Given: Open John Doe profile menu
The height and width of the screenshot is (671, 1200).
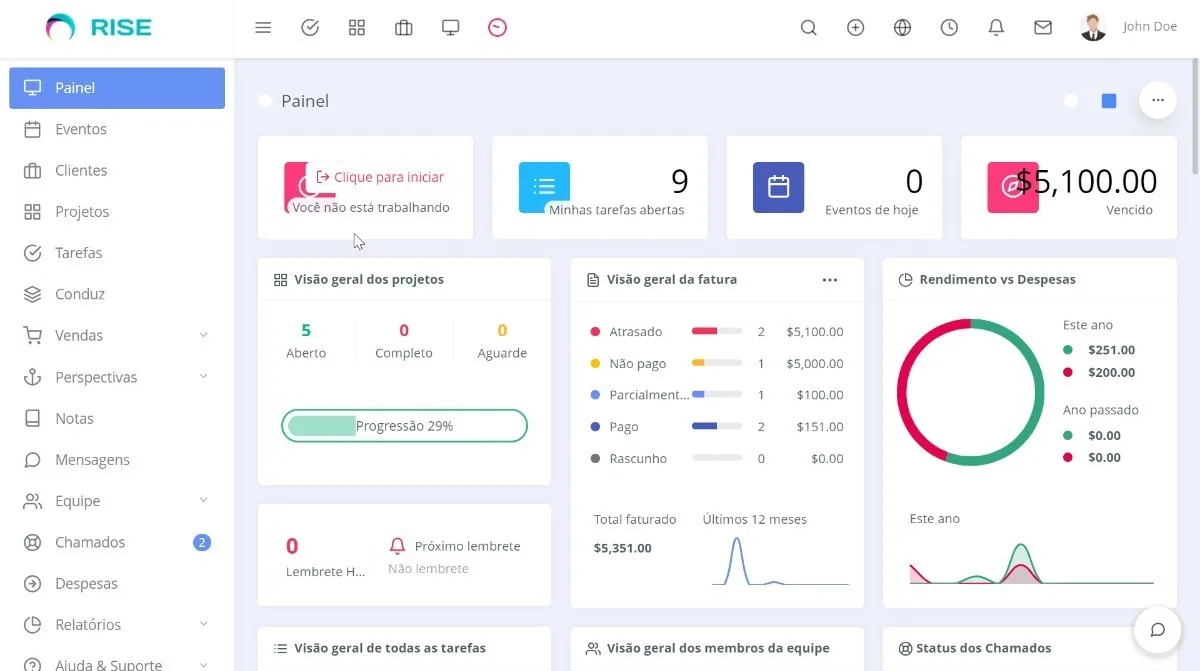Looking at the screenshot, I should (1128, 26).
